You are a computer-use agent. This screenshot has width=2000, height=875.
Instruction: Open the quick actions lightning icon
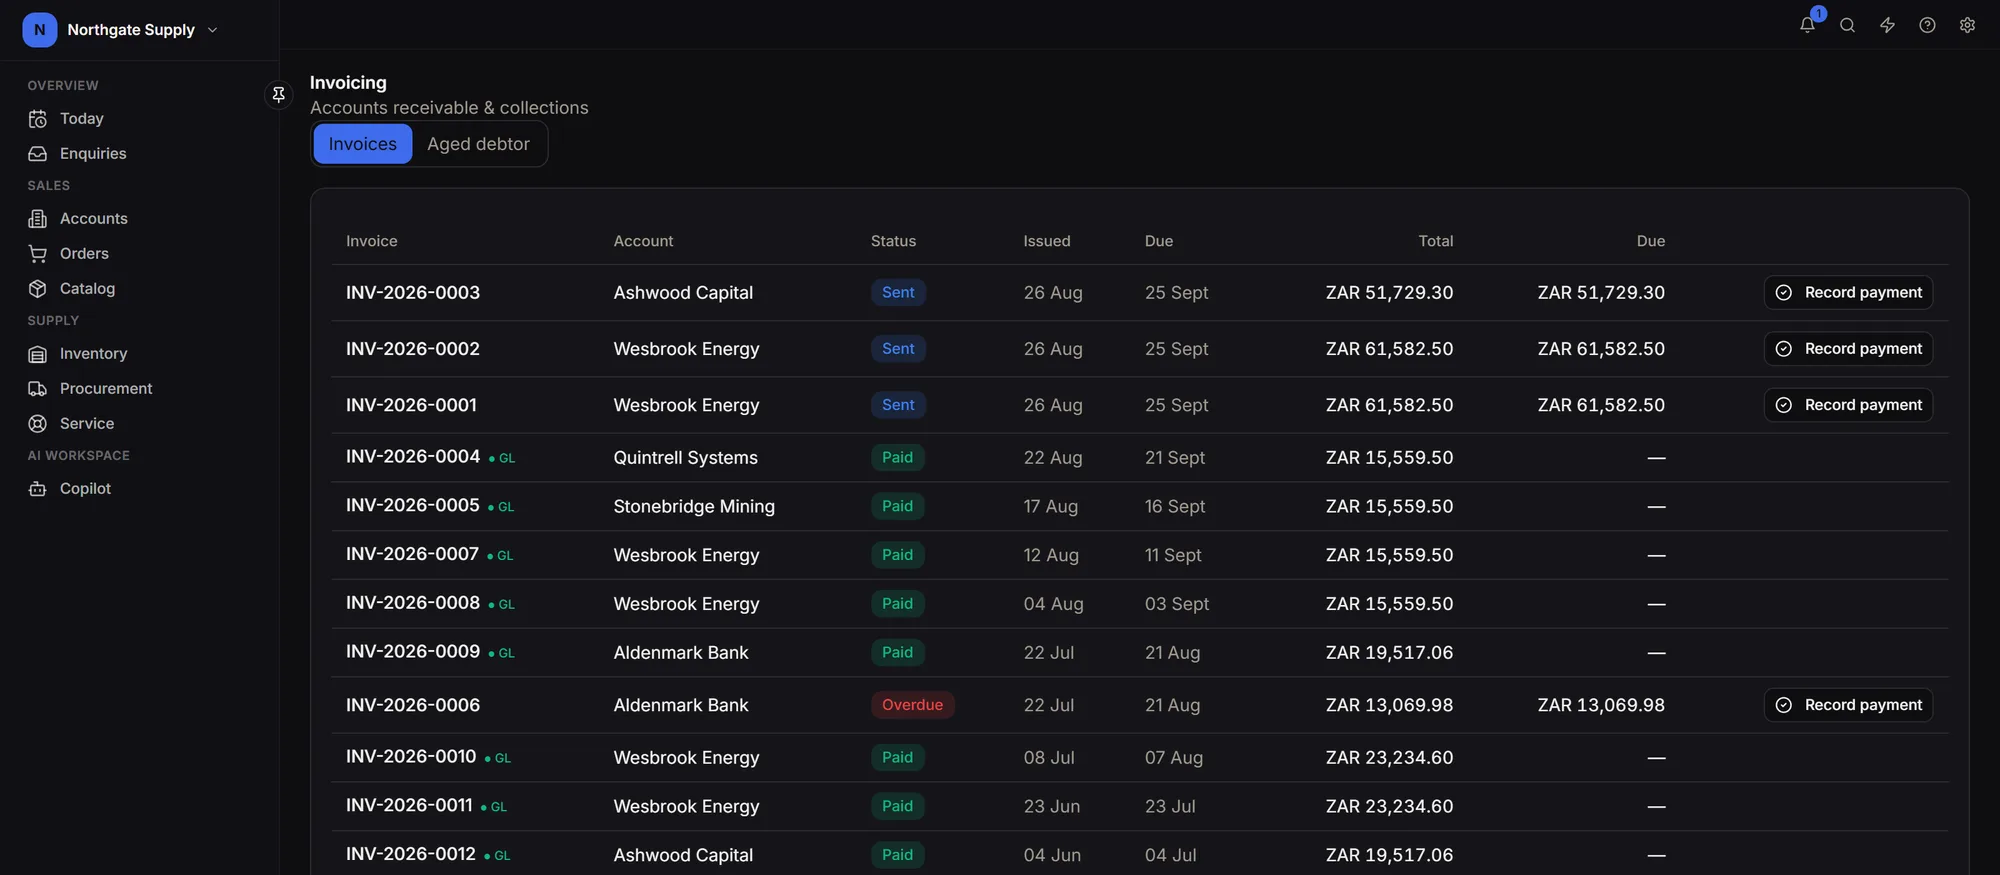tap(1887, 25)
